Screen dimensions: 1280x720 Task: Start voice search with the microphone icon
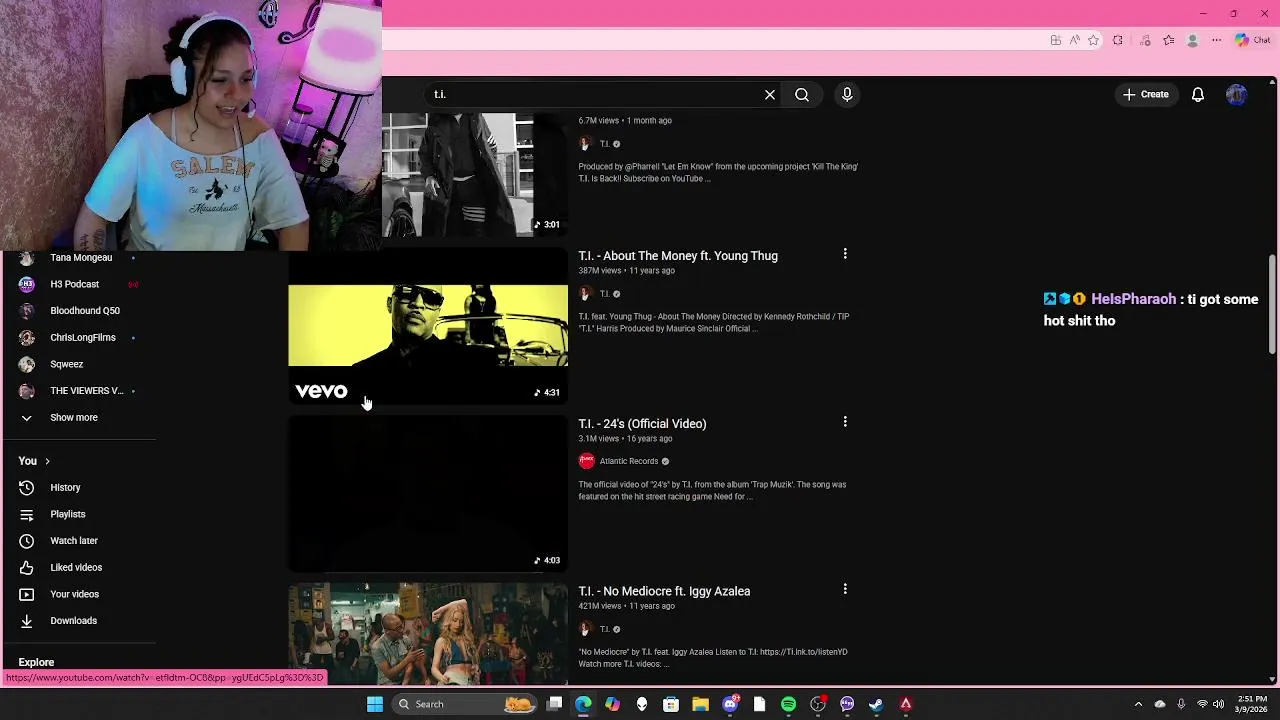point(847,94)
